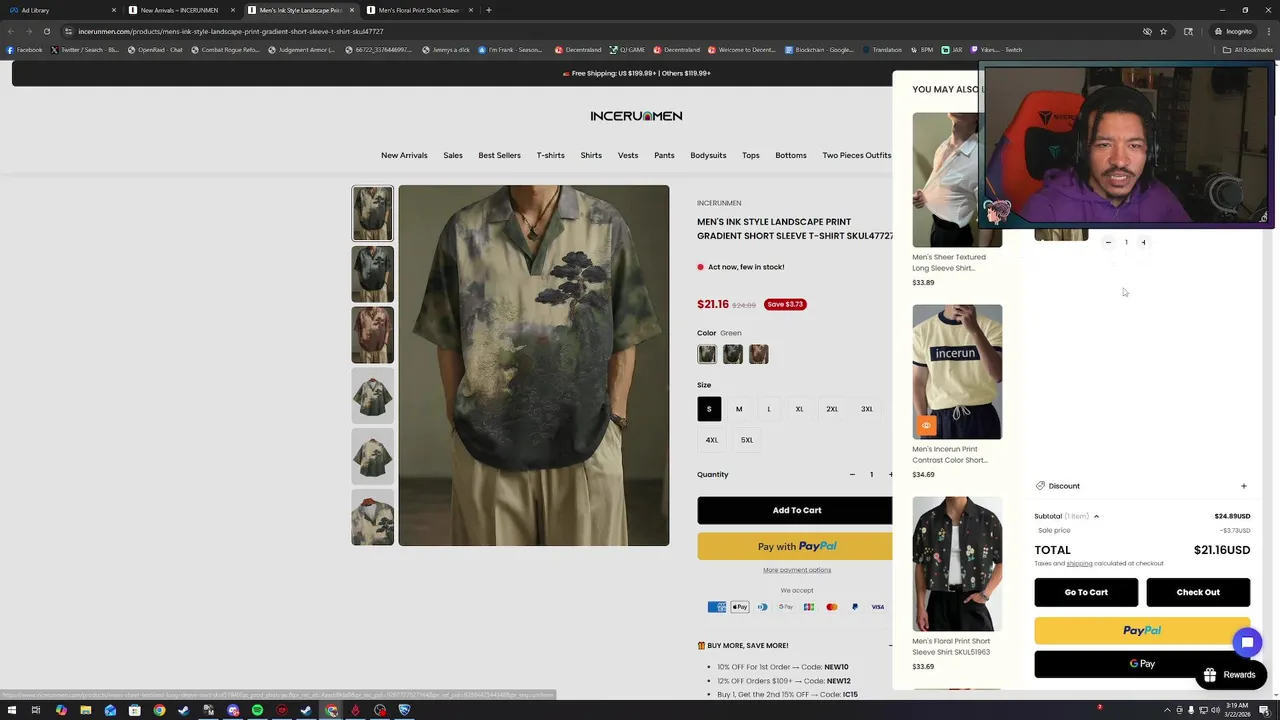Select size 3XL
Image resolution: width=1280 pixels, height=720 pixels.
[867, 409]
